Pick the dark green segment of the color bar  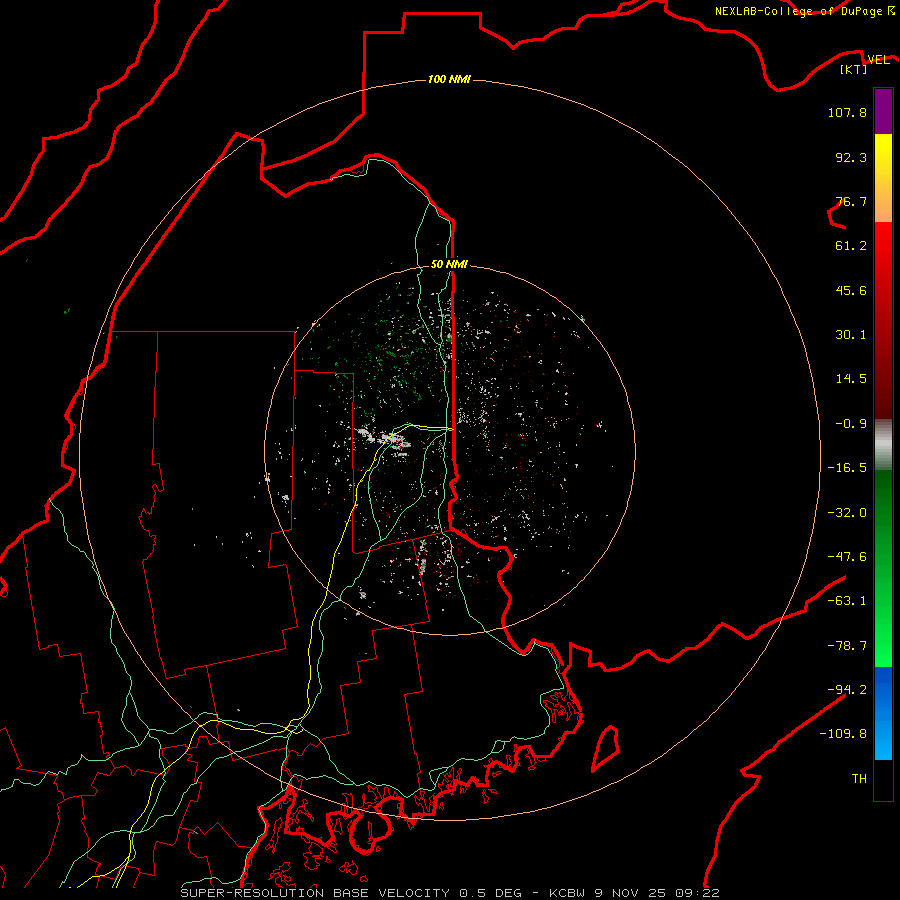[x=883, y=505]
